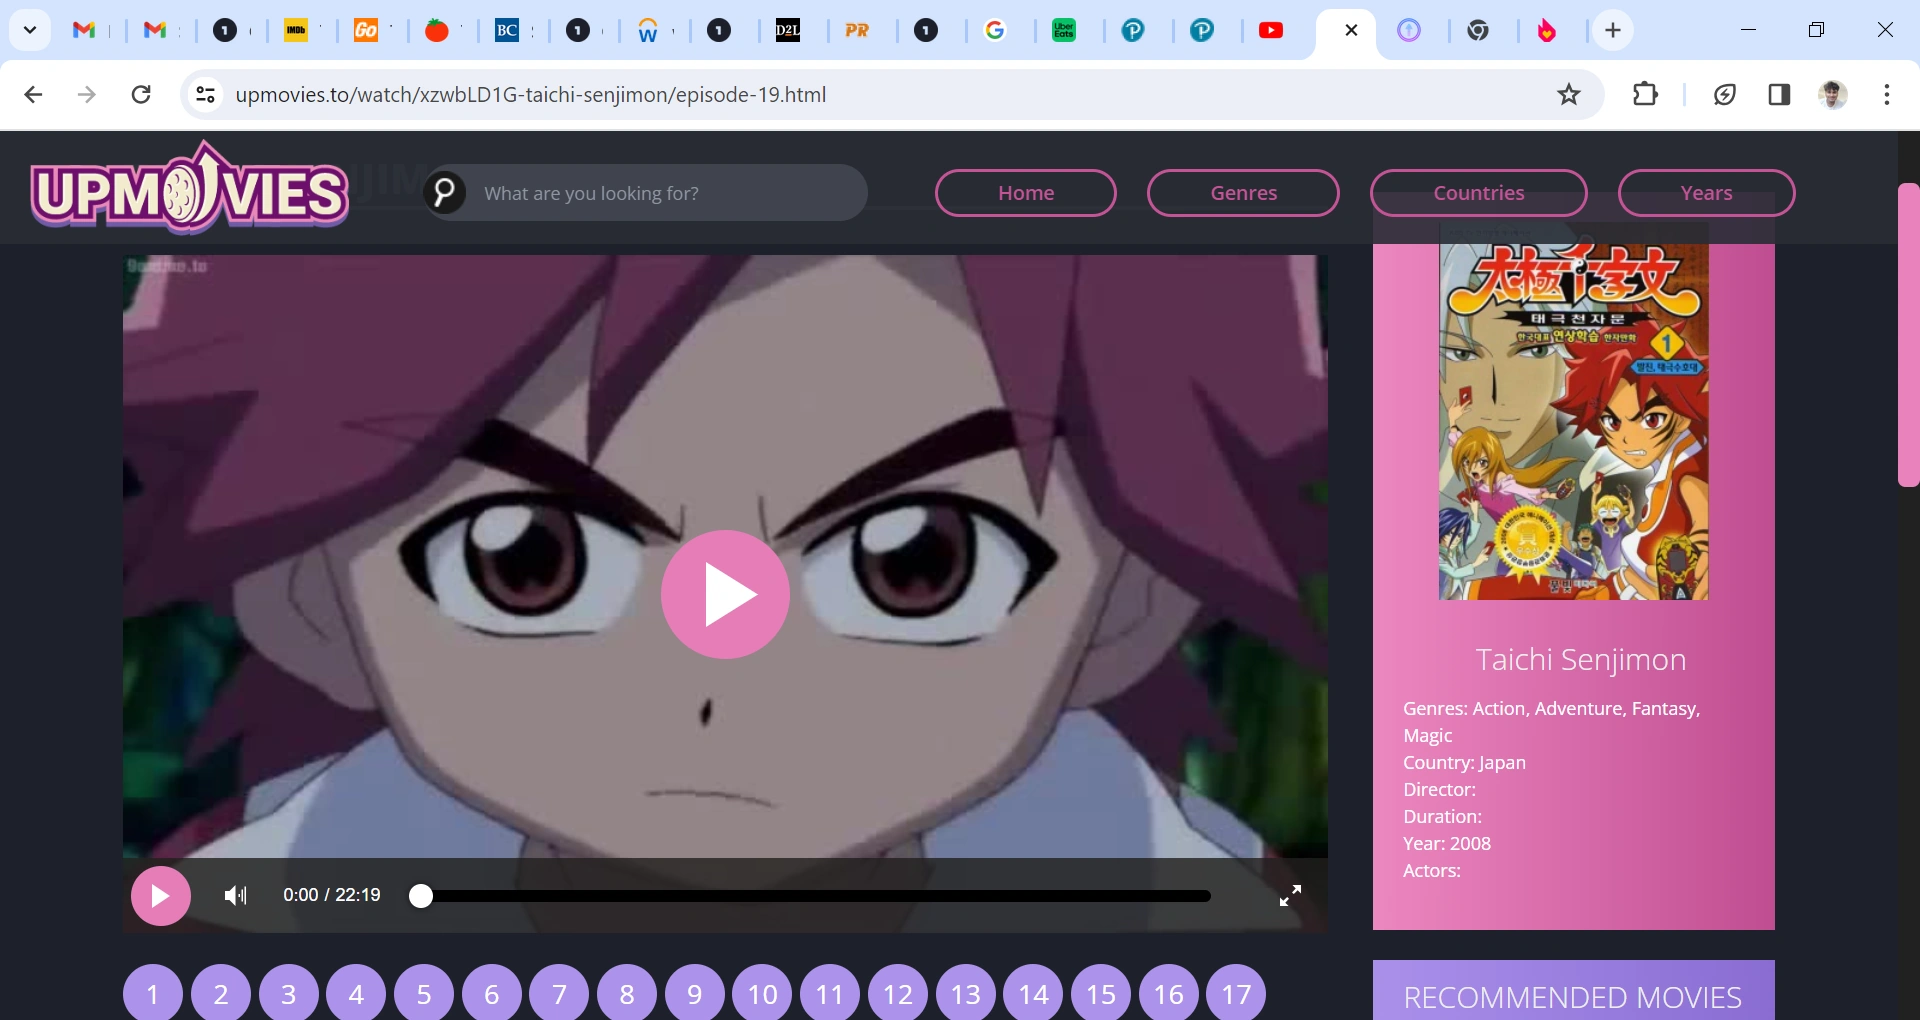Switch to the Google tab

point(995,31)
